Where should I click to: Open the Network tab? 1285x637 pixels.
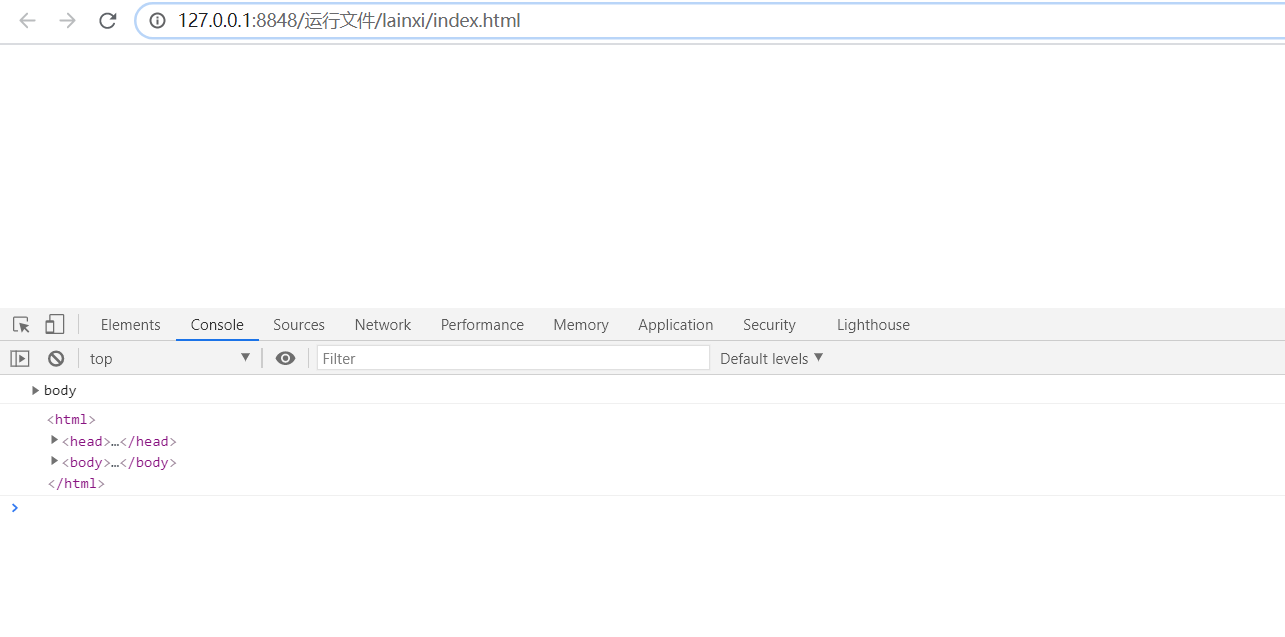tap(382, 325)
